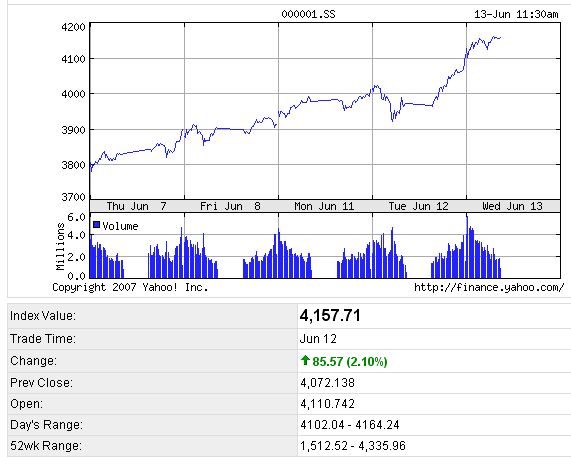Click the Prev Close label
The height and width of the screenshot is (469, 571).
click(42, 383)
